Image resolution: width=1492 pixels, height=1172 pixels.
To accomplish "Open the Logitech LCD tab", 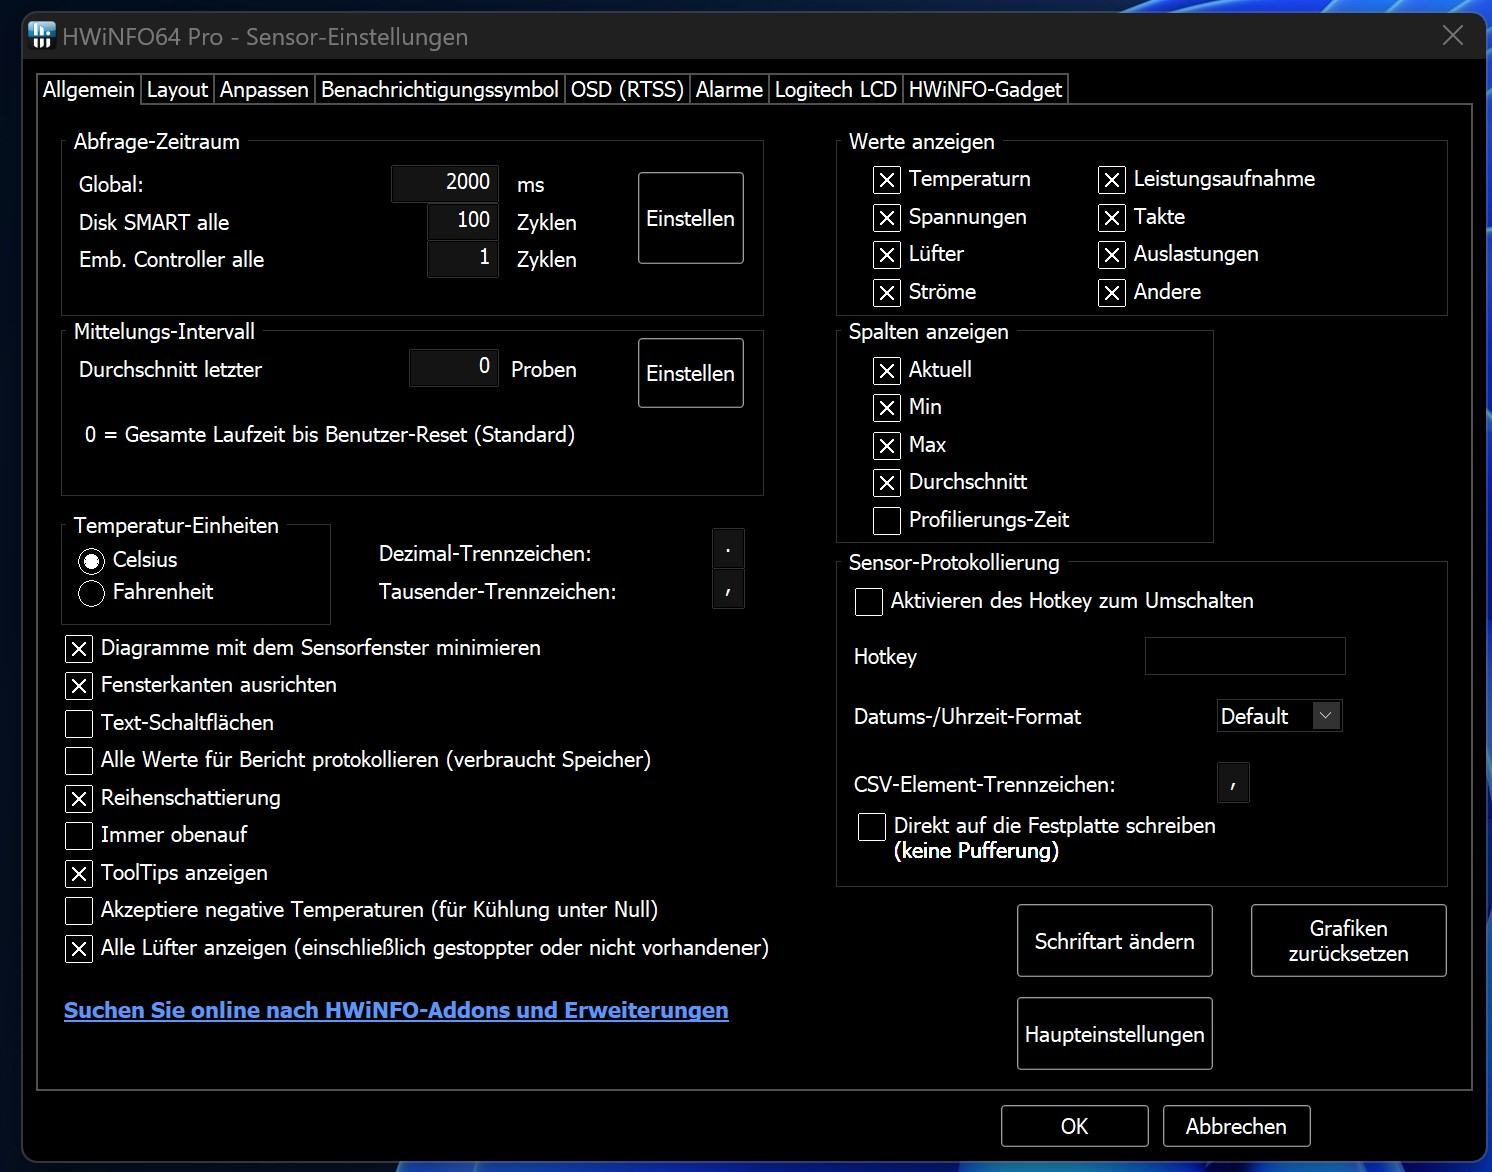I will coord(835,89).
